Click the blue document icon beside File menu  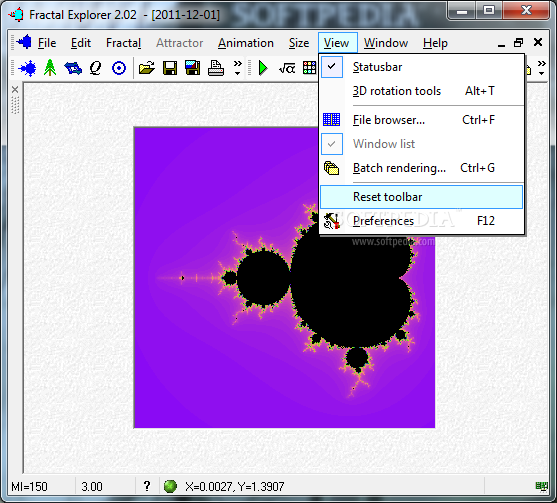[x=24, y=42]
